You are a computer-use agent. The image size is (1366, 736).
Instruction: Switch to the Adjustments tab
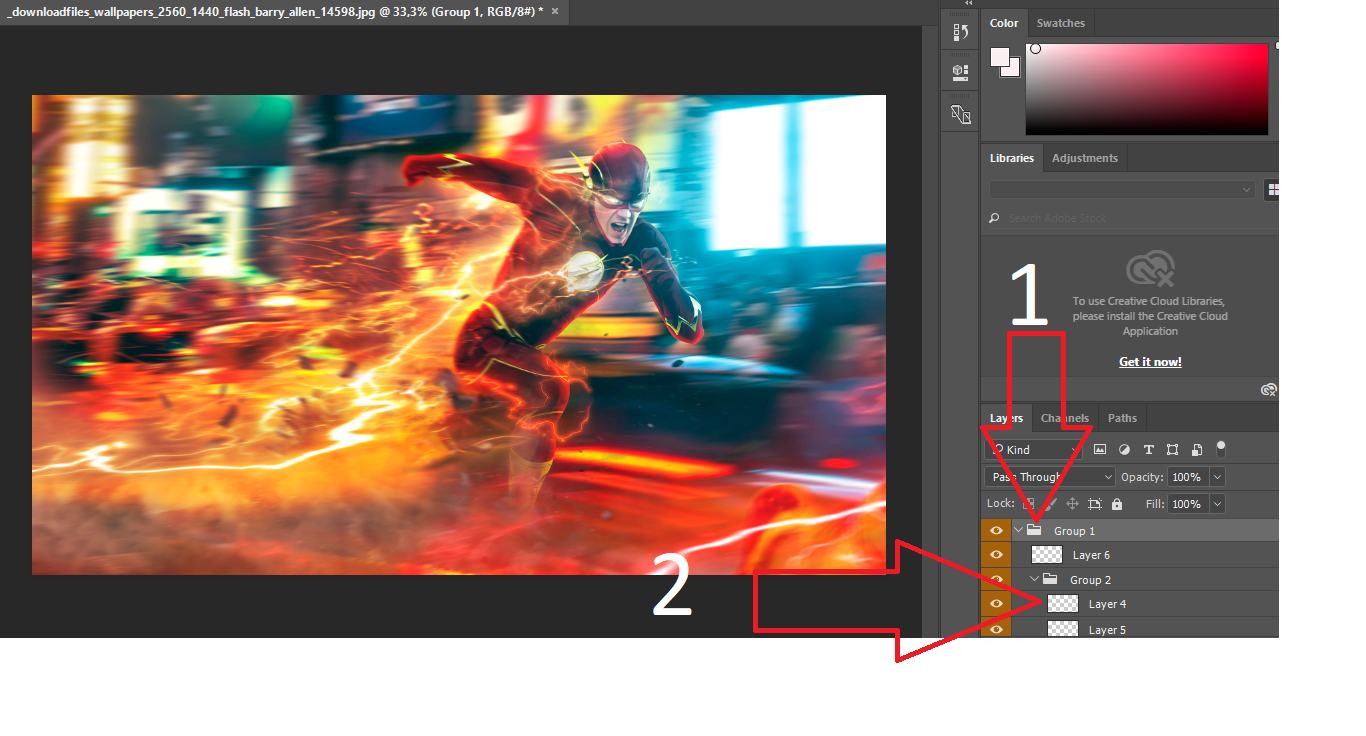point(1085,158)
